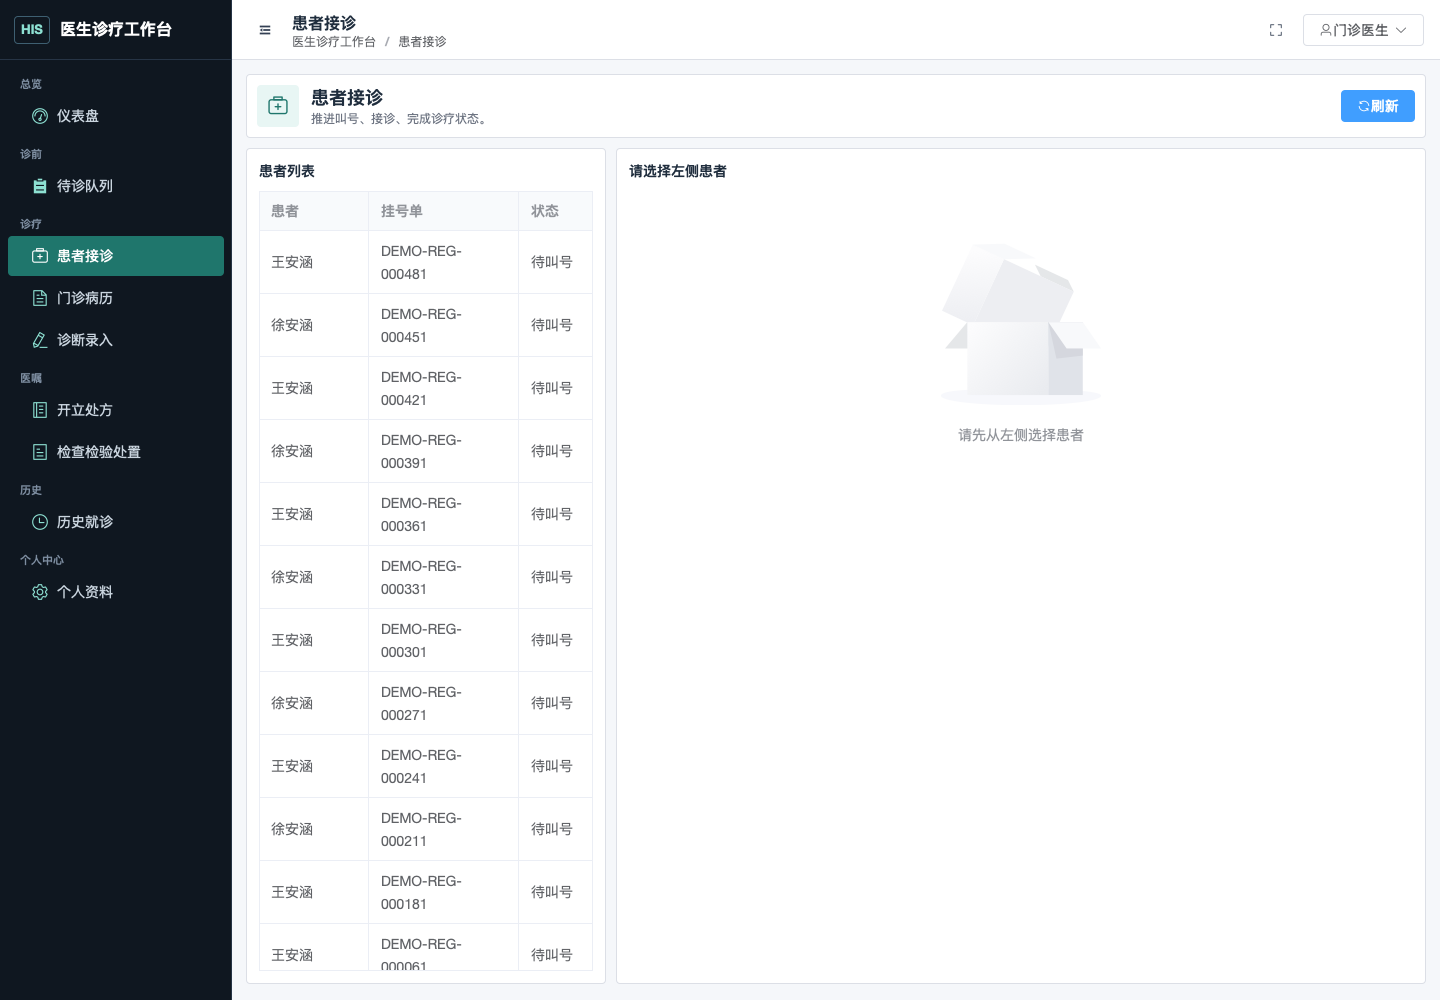Click the clock icon beside 历史就诊
1440x1000 pixels.
click(x=40, y=522)
